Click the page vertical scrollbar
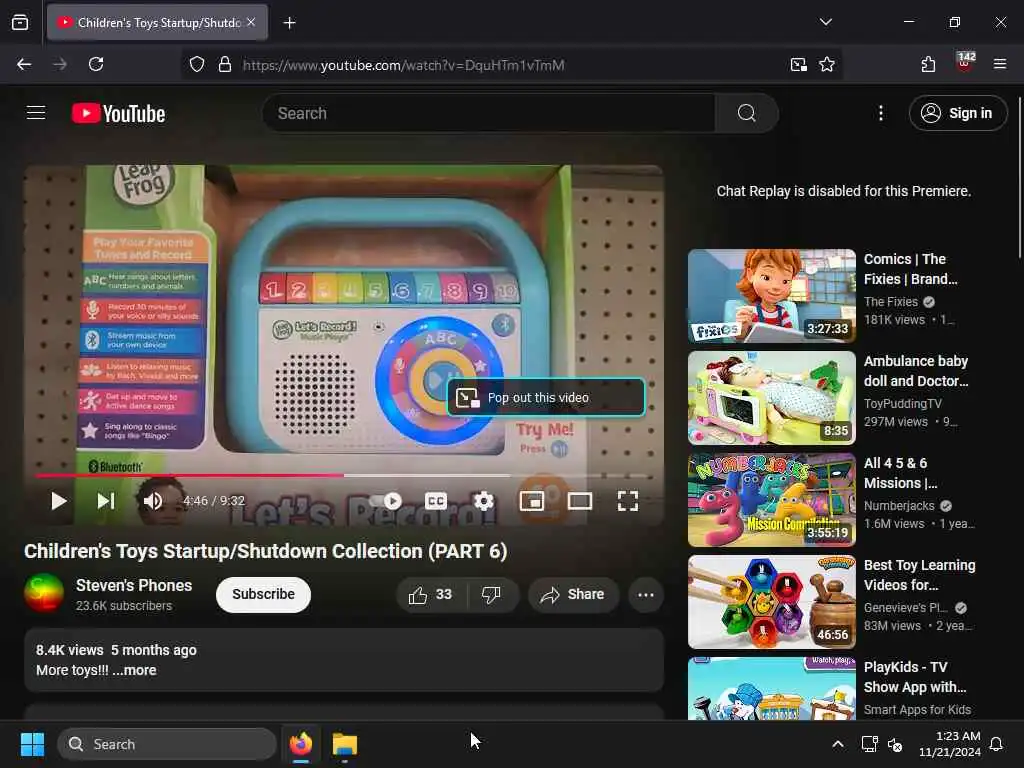Screen dimensions: 1024x768 [x=1019, y=176]
